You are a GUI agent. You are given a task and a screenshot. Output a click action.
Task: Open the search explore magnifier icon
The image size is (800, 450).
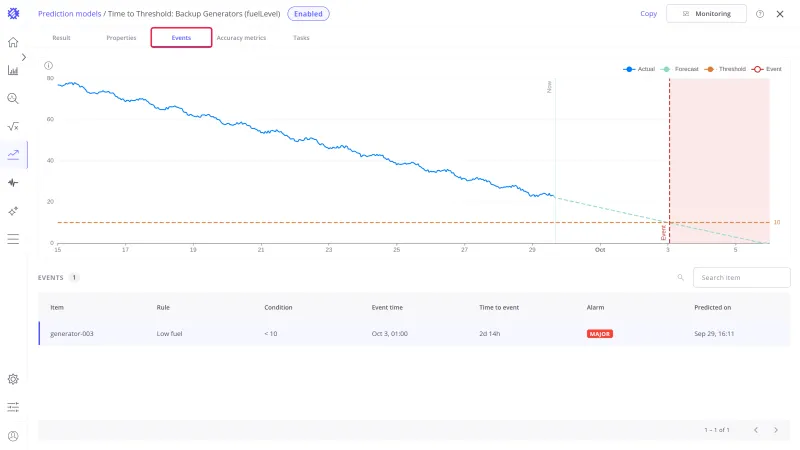point(13,98)
